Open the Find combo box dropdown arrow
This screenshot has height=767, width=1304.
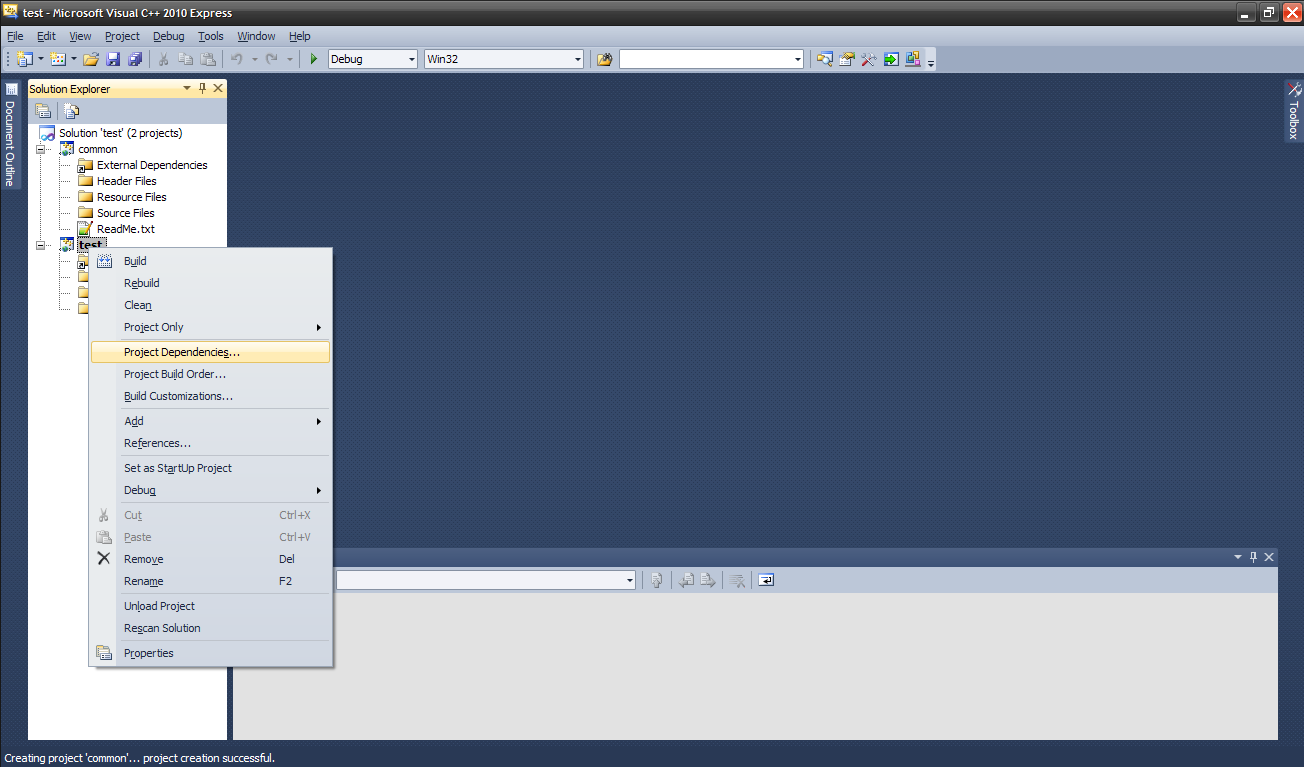click(798, 59)
